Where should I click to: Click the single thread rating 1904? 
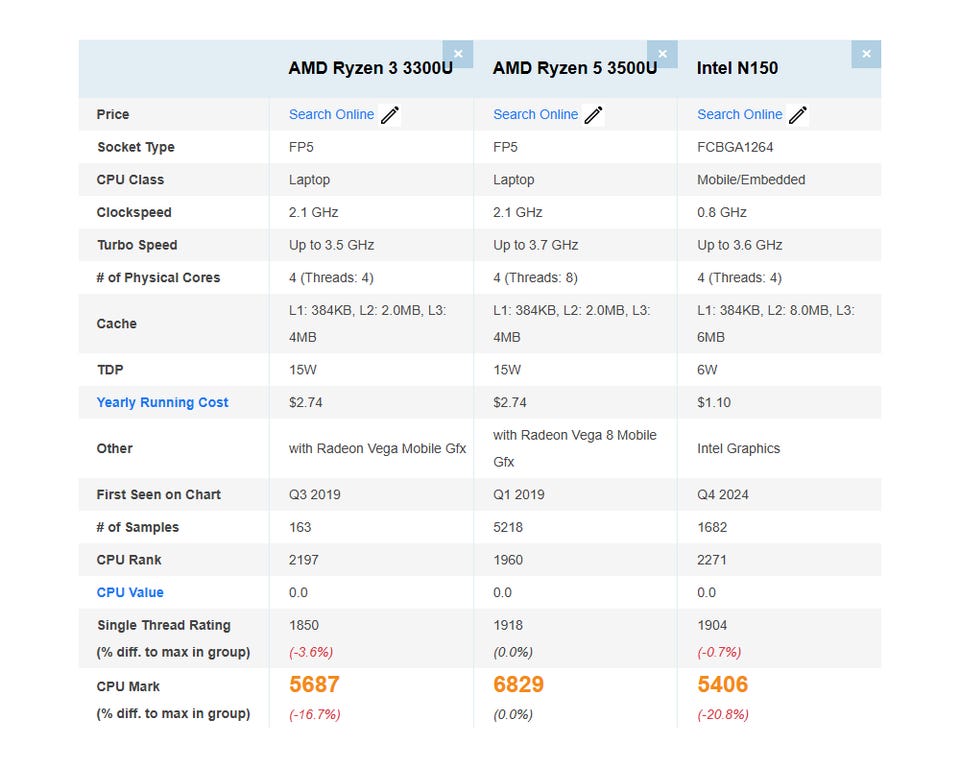click(712, 625)
